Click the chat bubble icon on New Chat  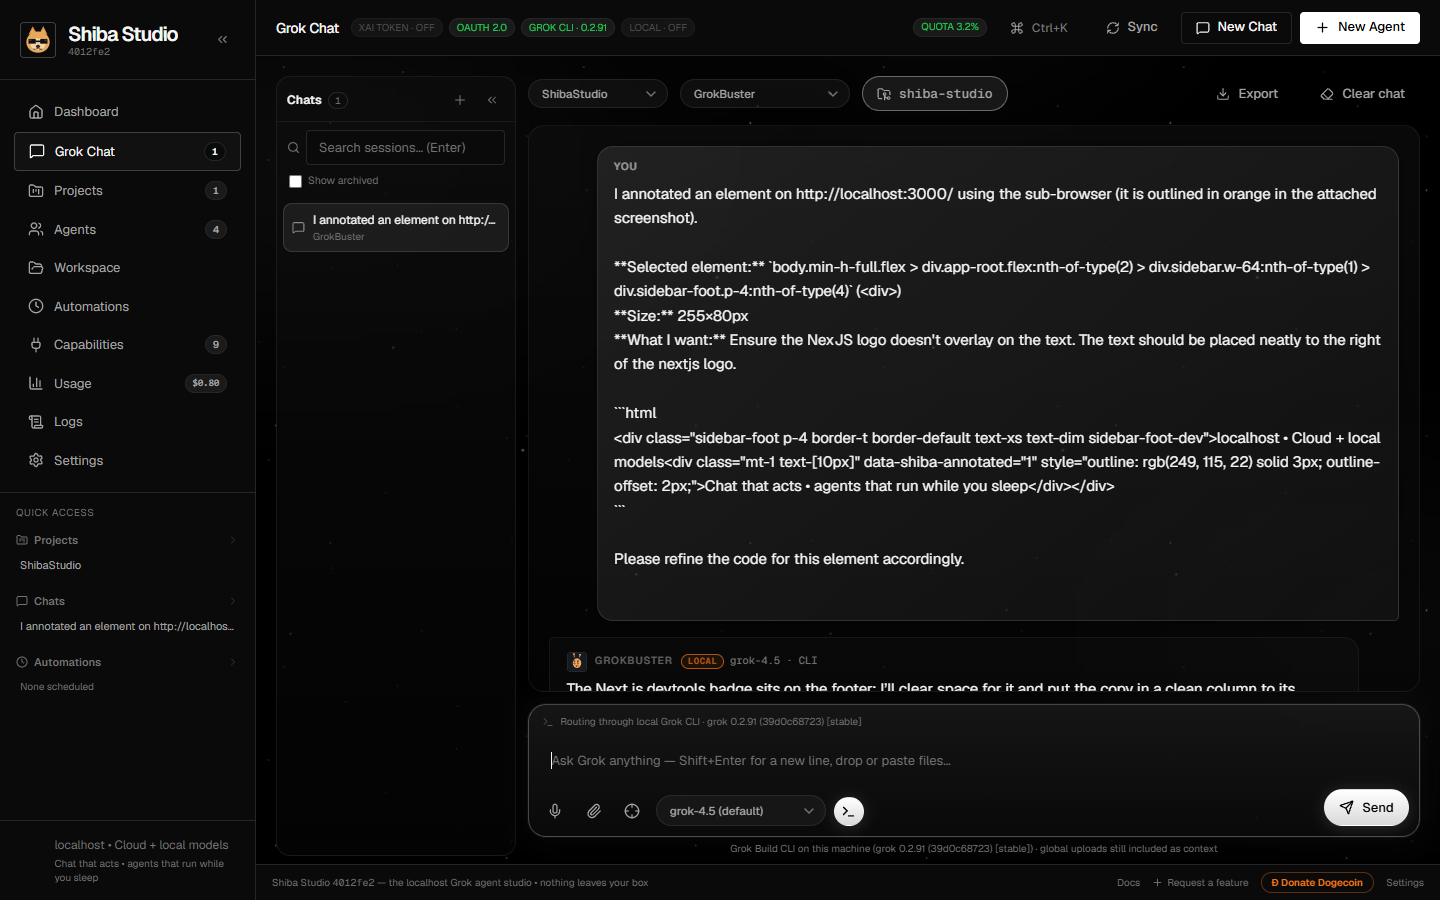click(1203, 28)
